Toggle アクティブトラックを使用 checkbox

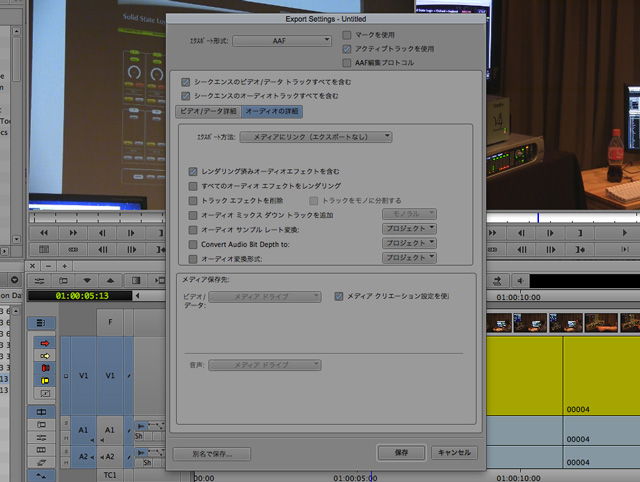coord(347,49)
